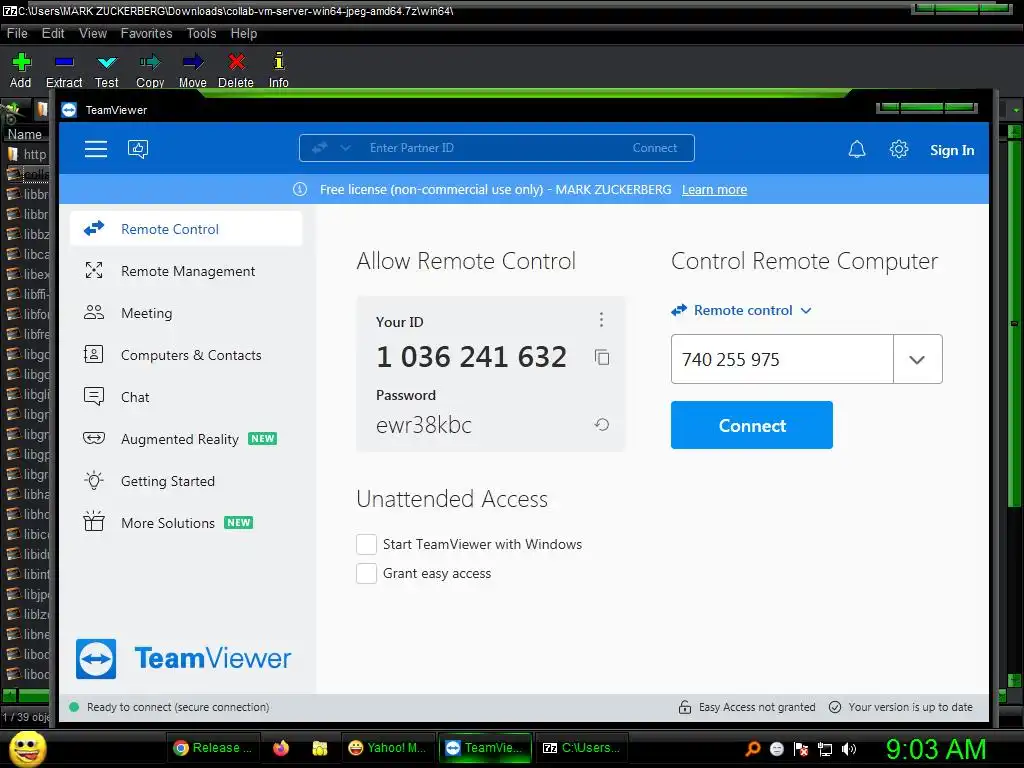Screen dimensions: 1024x768
Task: Refresh the random password
Action: click(x=601, y=425)
